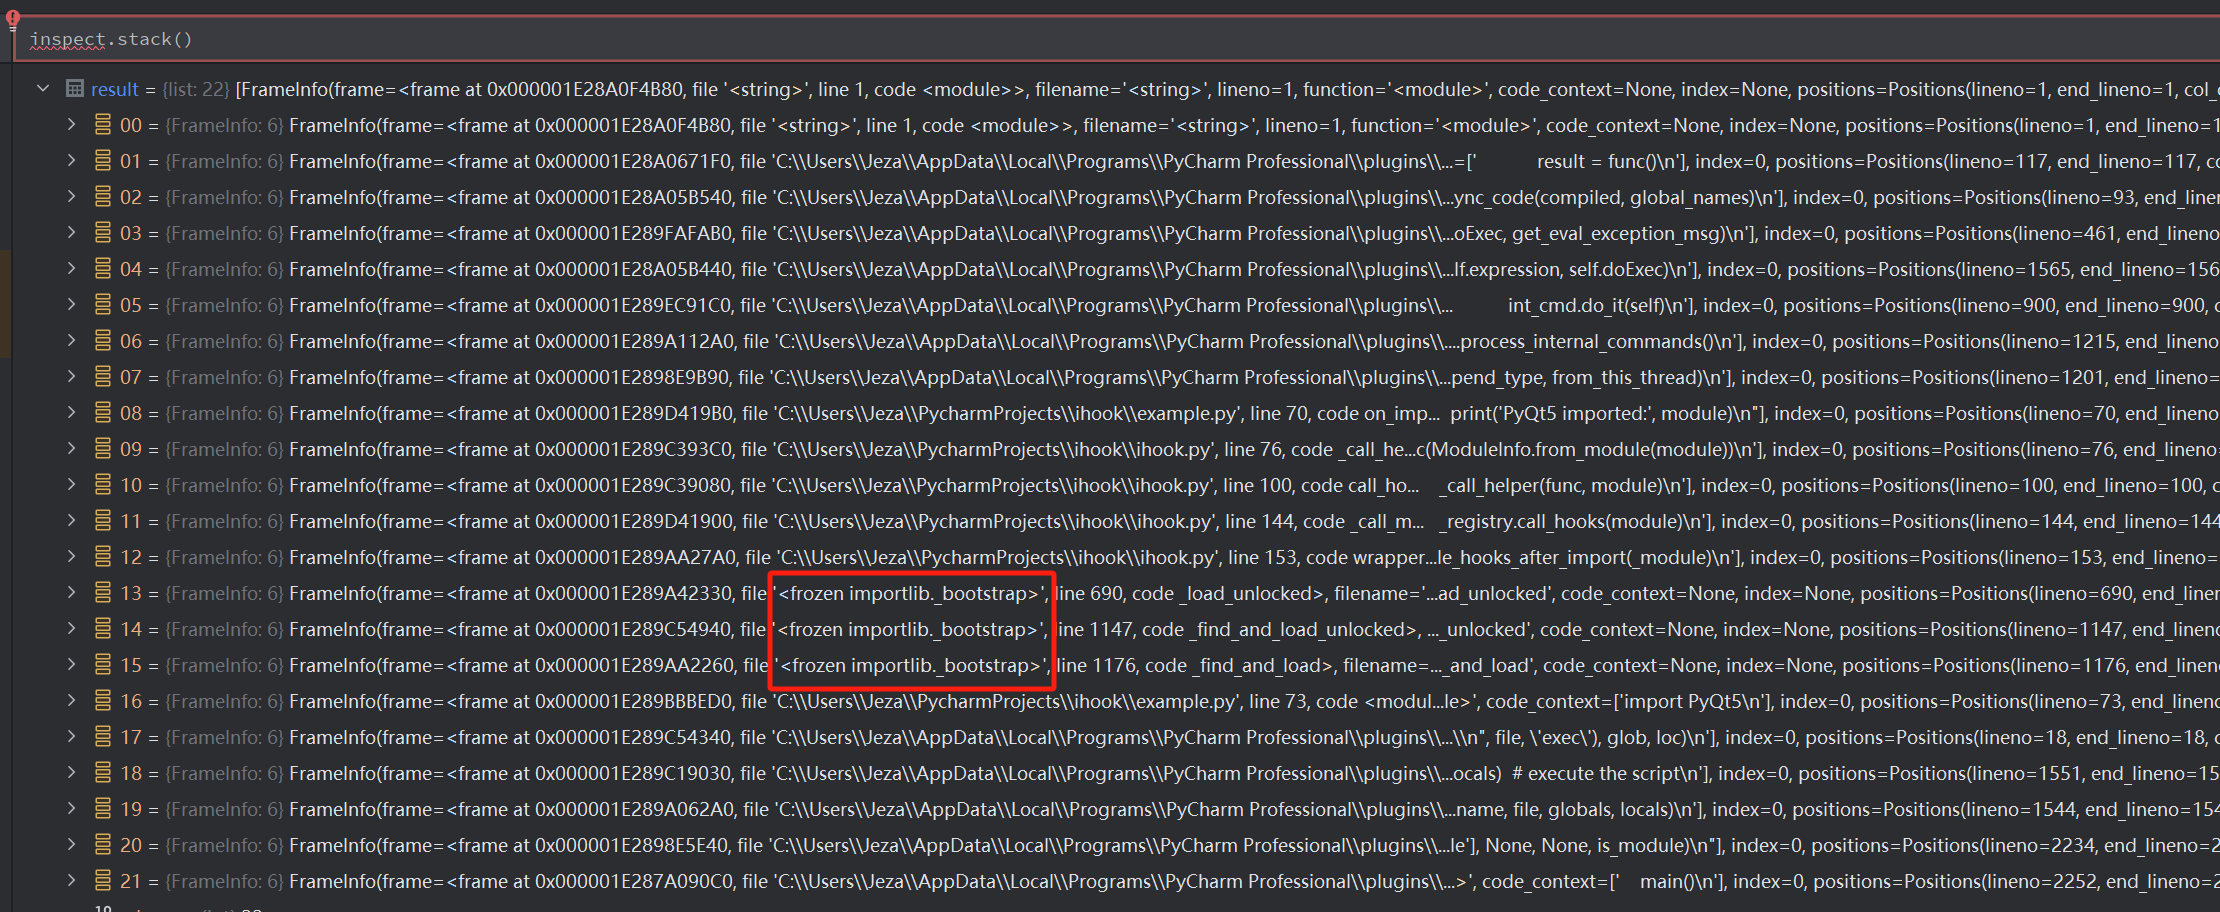The image size is (2220, 912).
Task: Expand frame entry 09
Action: (71, 449)
